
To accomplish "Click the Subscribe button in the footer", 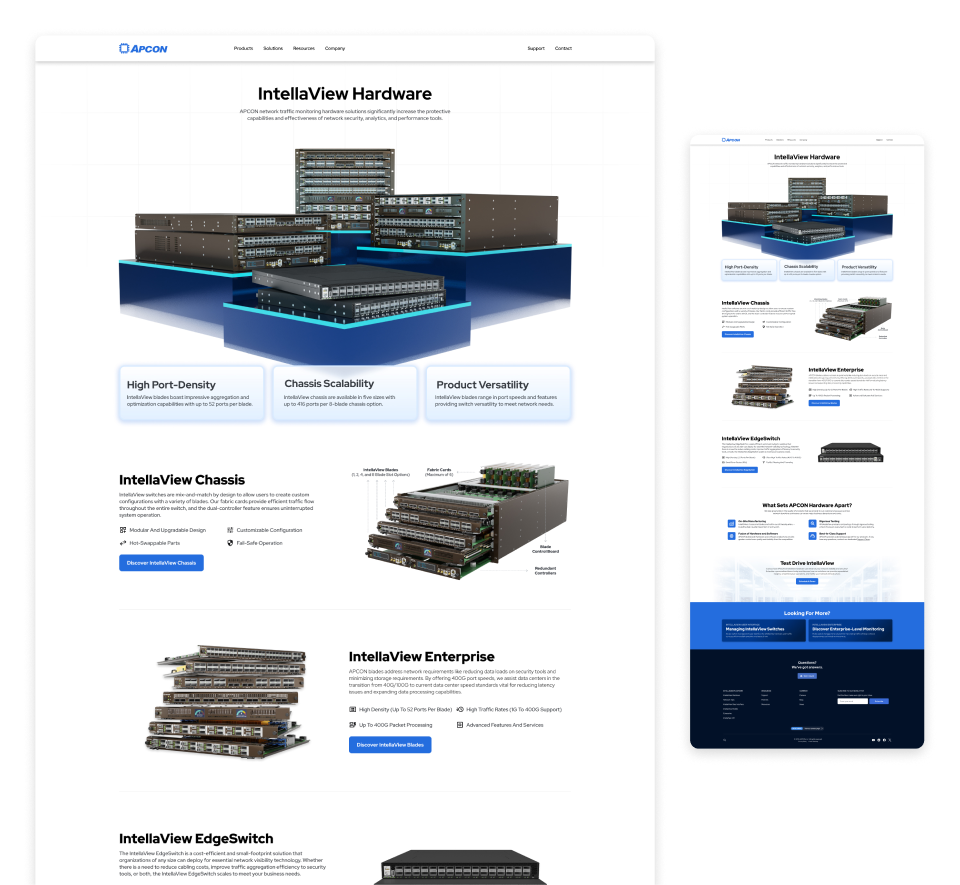I will coord(879,701).
